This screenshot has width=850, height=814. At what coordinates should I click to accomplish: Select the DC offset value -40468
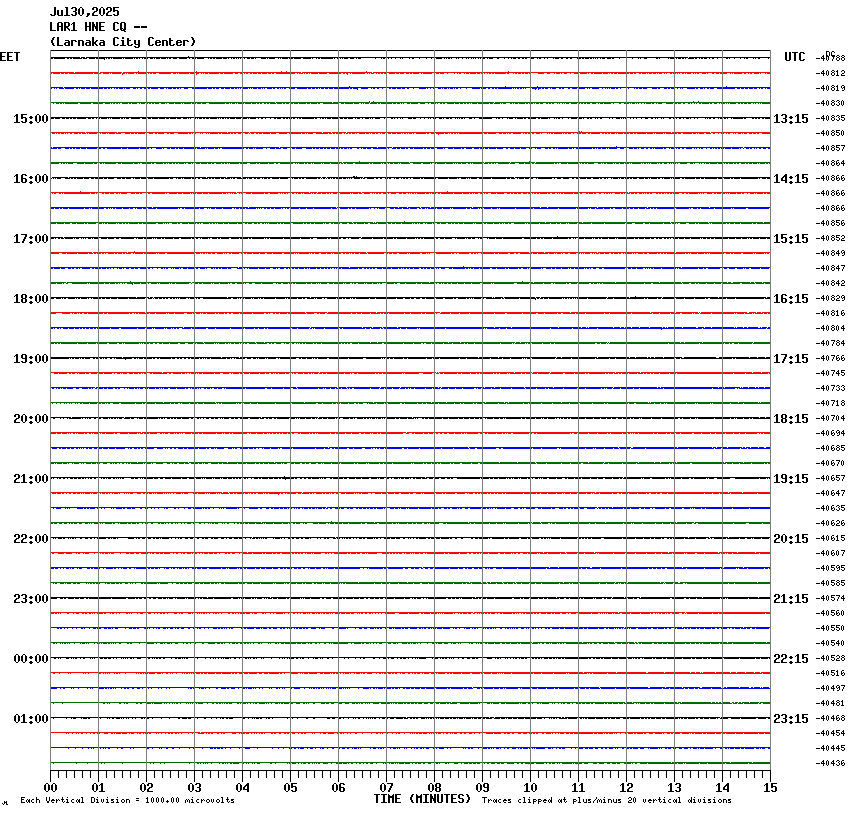[x=830, y=718]
